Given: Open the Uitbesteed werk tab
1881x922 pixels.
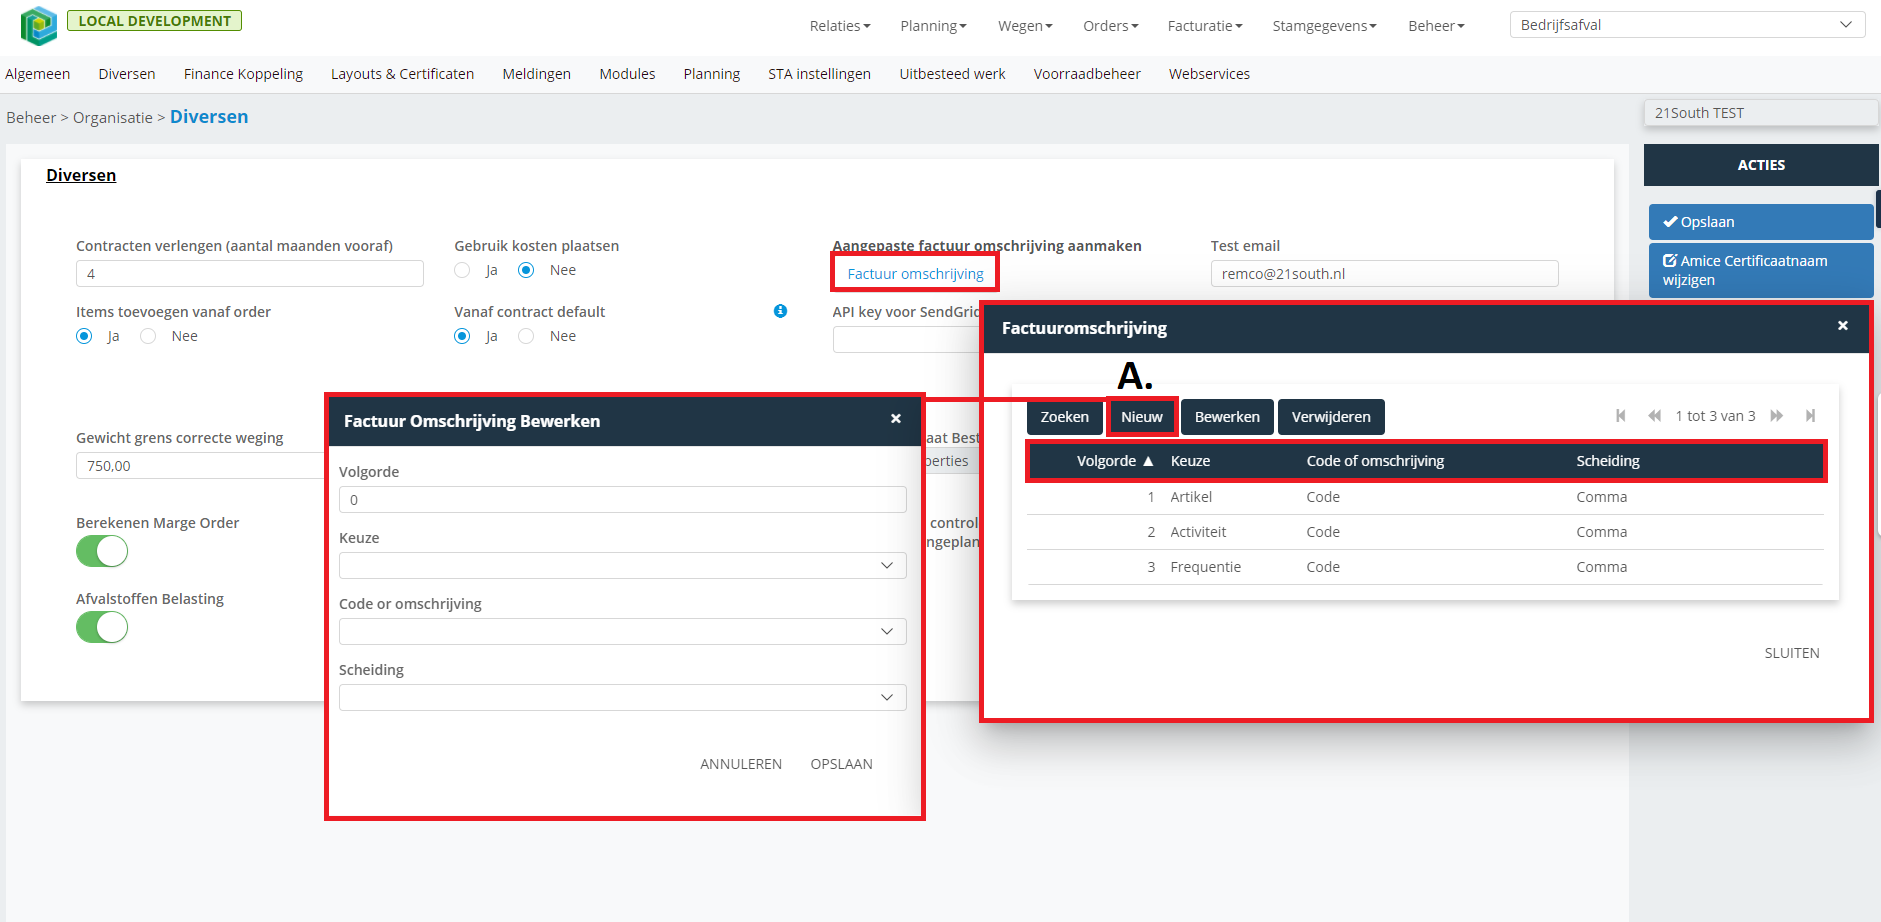Looking at the screenshot, I should 952,74.
